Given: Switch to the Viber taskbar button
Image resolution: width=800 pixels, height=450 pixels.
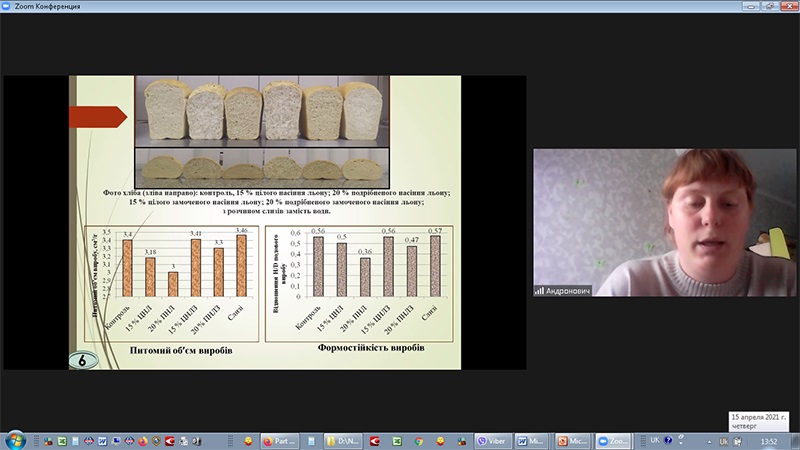Looking at the screenshot, I should [493, 441].
